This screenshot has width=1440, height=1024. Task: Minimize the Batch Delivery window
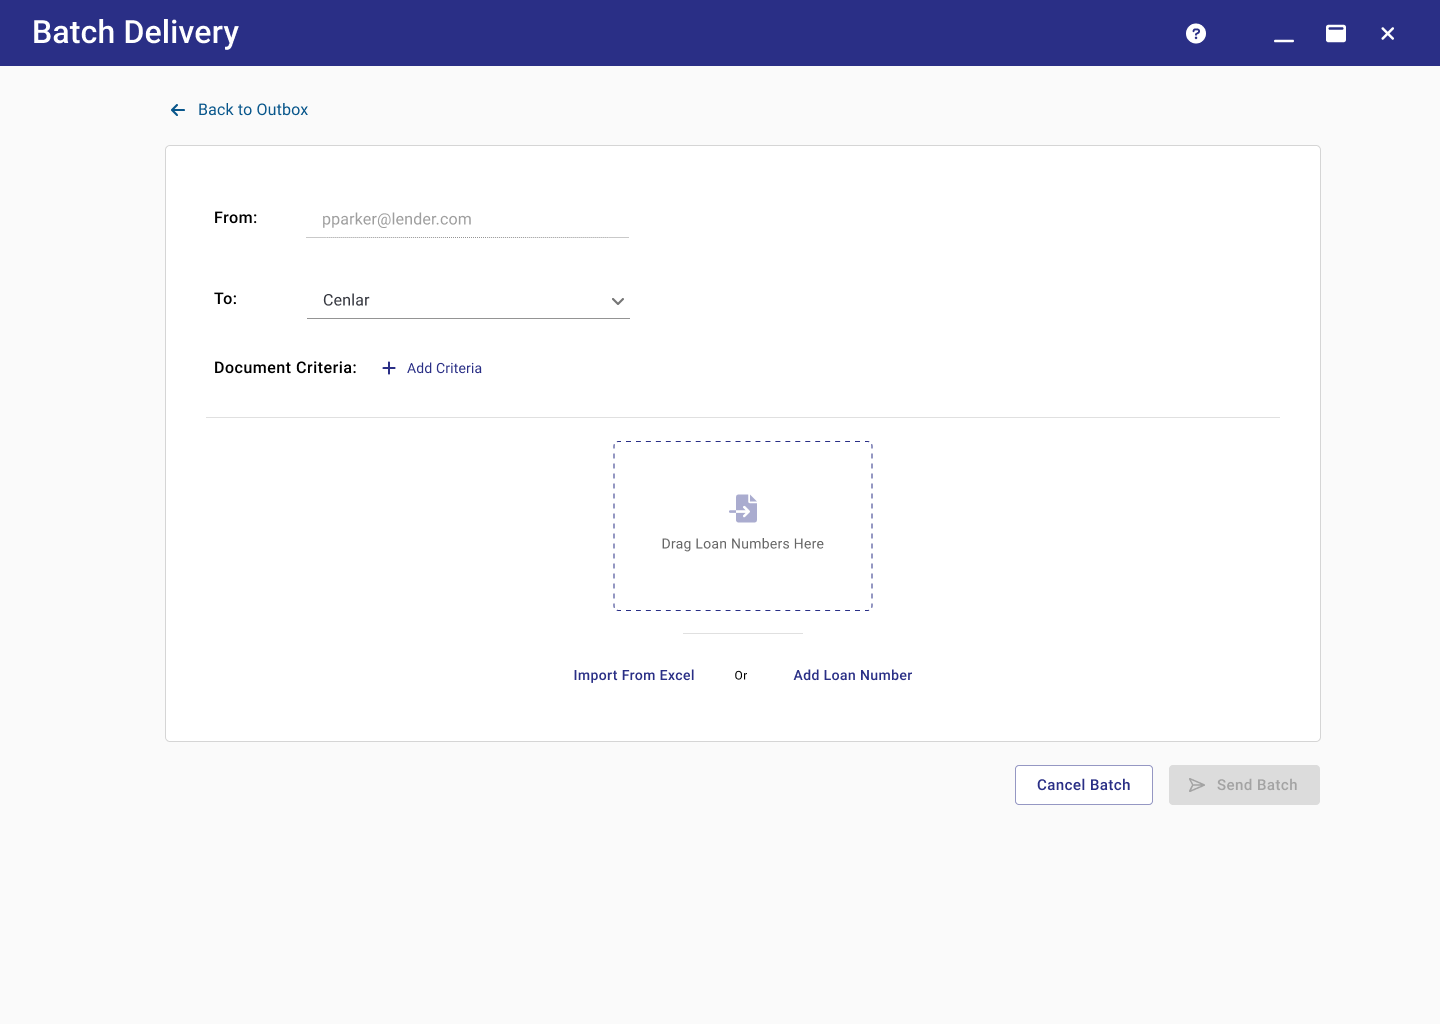pyautogui.click(x=1284, y=40)
